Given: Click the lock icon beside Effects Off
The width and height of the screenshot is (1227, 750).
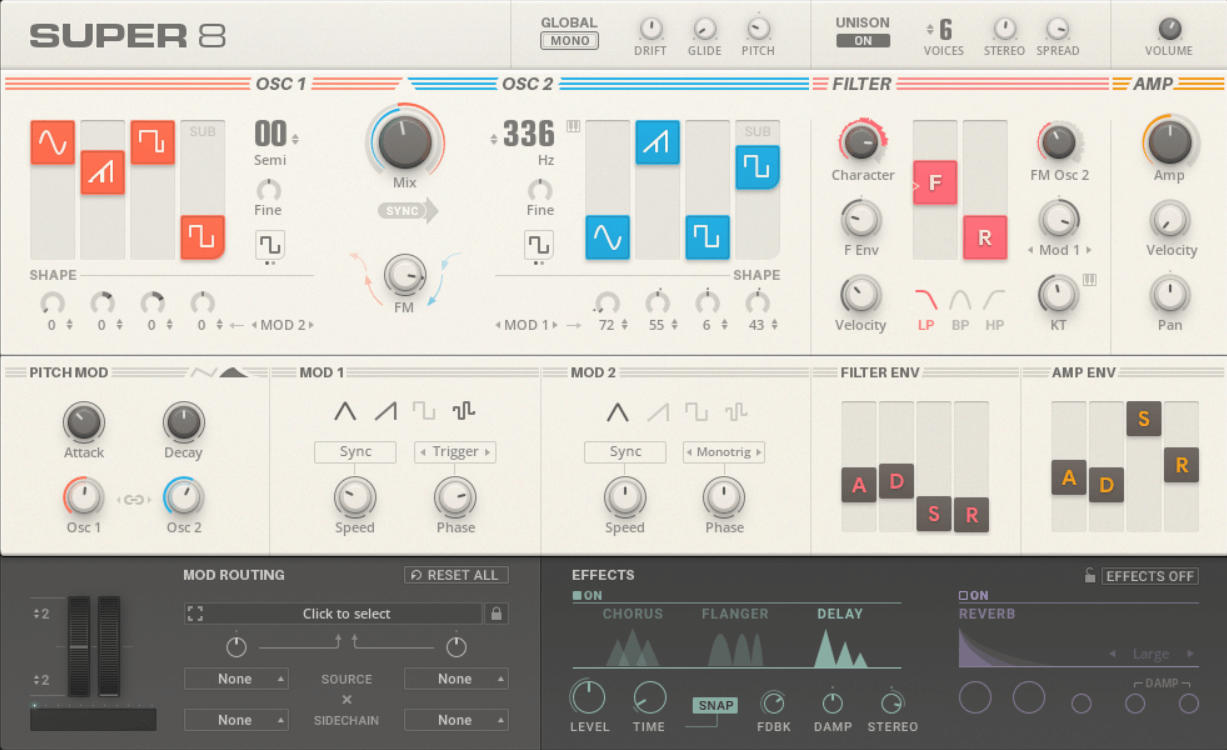Looking at the screenshot, I should tap(1090, 576).
